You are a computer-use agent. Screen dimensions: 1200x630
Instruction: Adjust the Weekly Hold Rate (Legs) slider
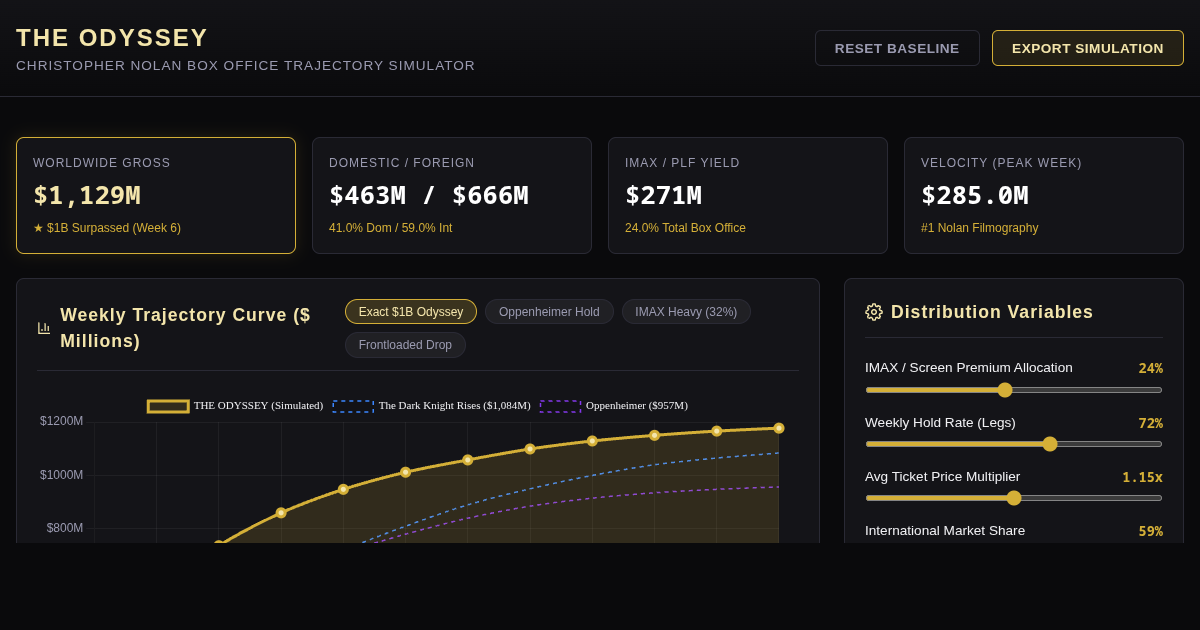click(x=1014, y=444)
